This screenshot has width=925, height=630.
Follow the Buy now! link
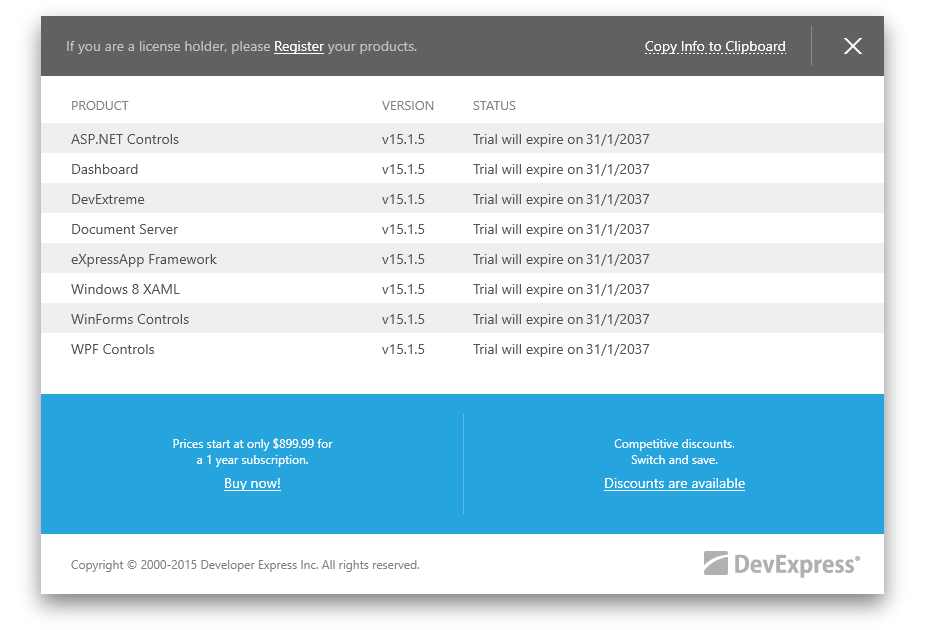tap(252, 484)
